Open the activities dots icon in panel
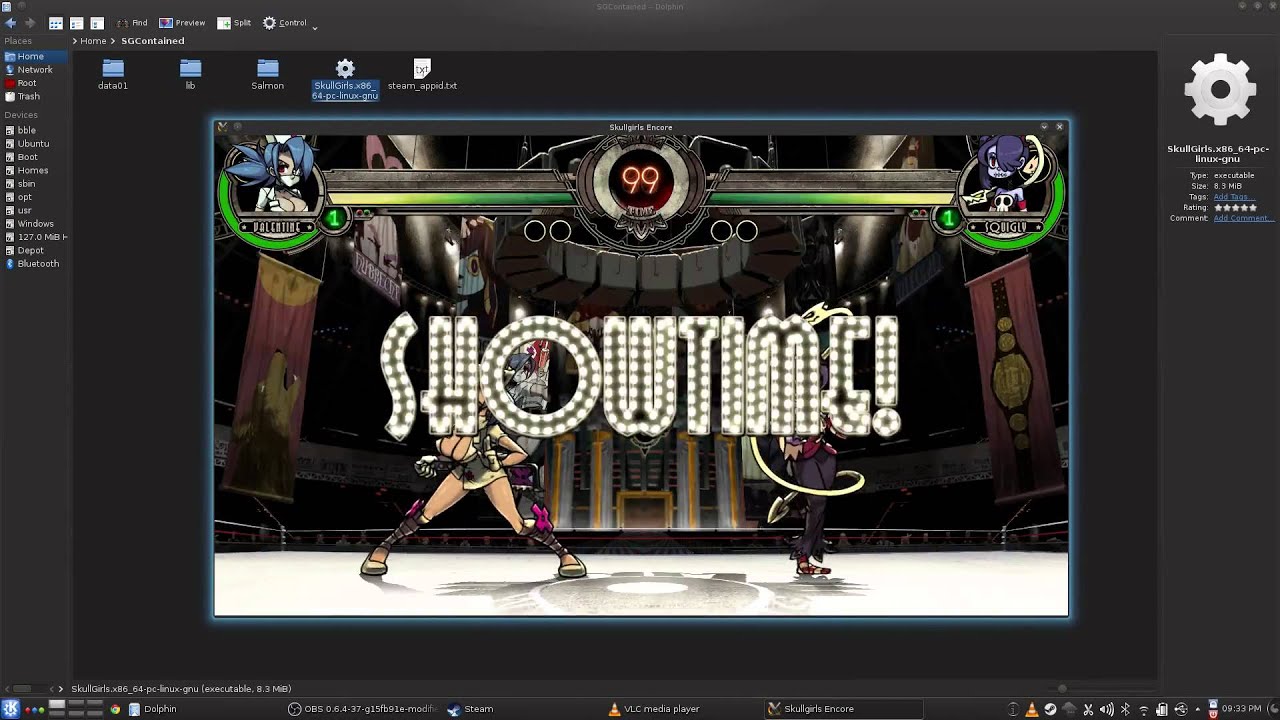Screen dimensions: 1280x720 point(35,709)
